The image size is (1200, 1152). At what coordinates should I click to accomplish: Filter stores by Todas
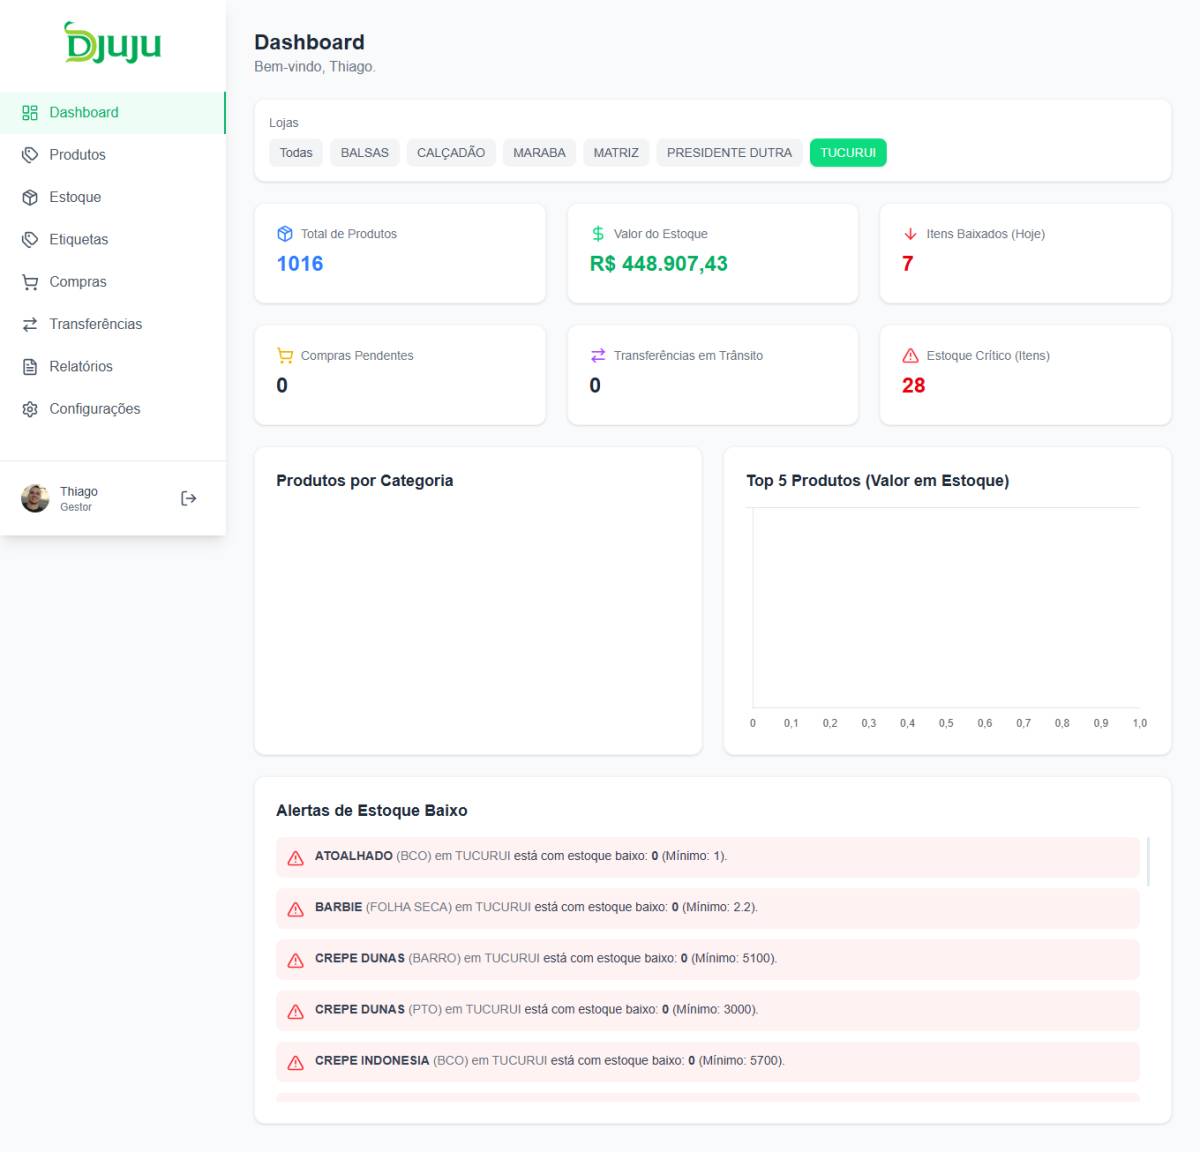pos(296,153)
